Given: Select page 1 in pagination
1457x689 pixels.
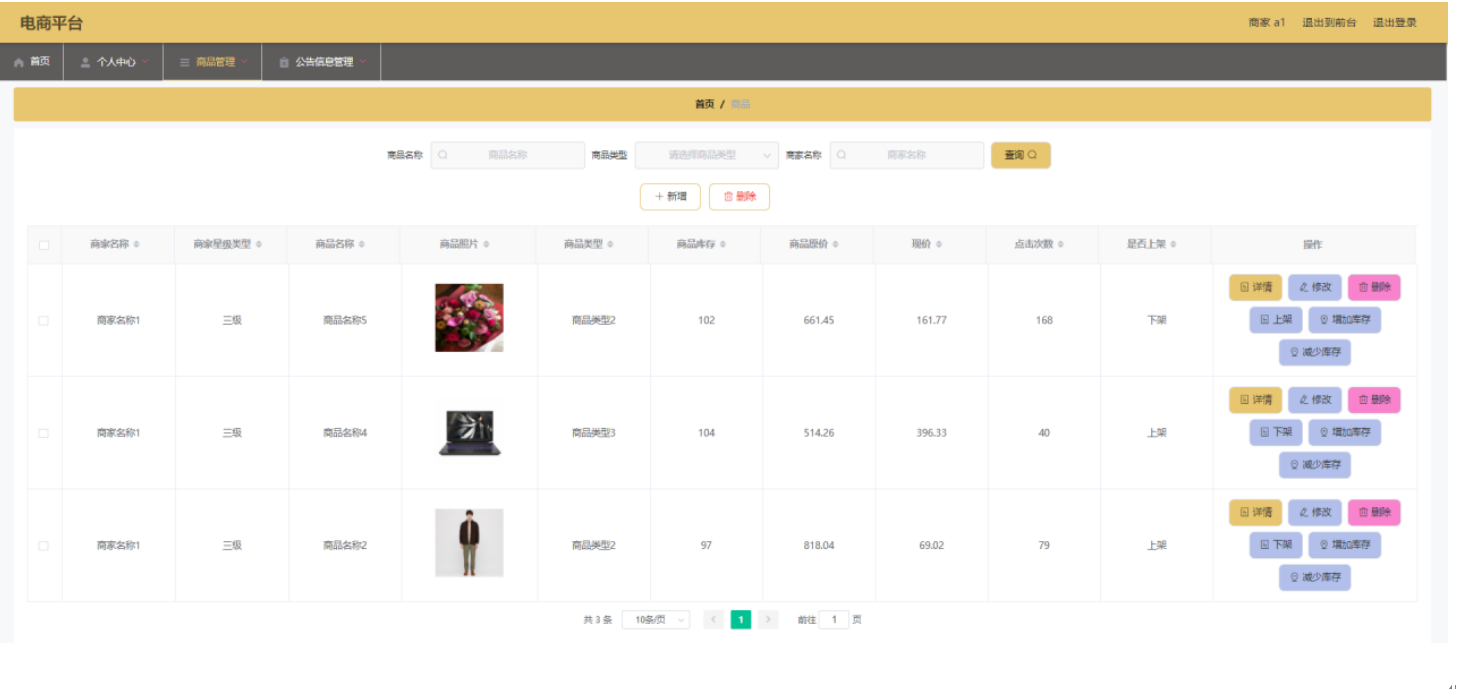Looking at the screenshot, I should [x=741, y=620].
